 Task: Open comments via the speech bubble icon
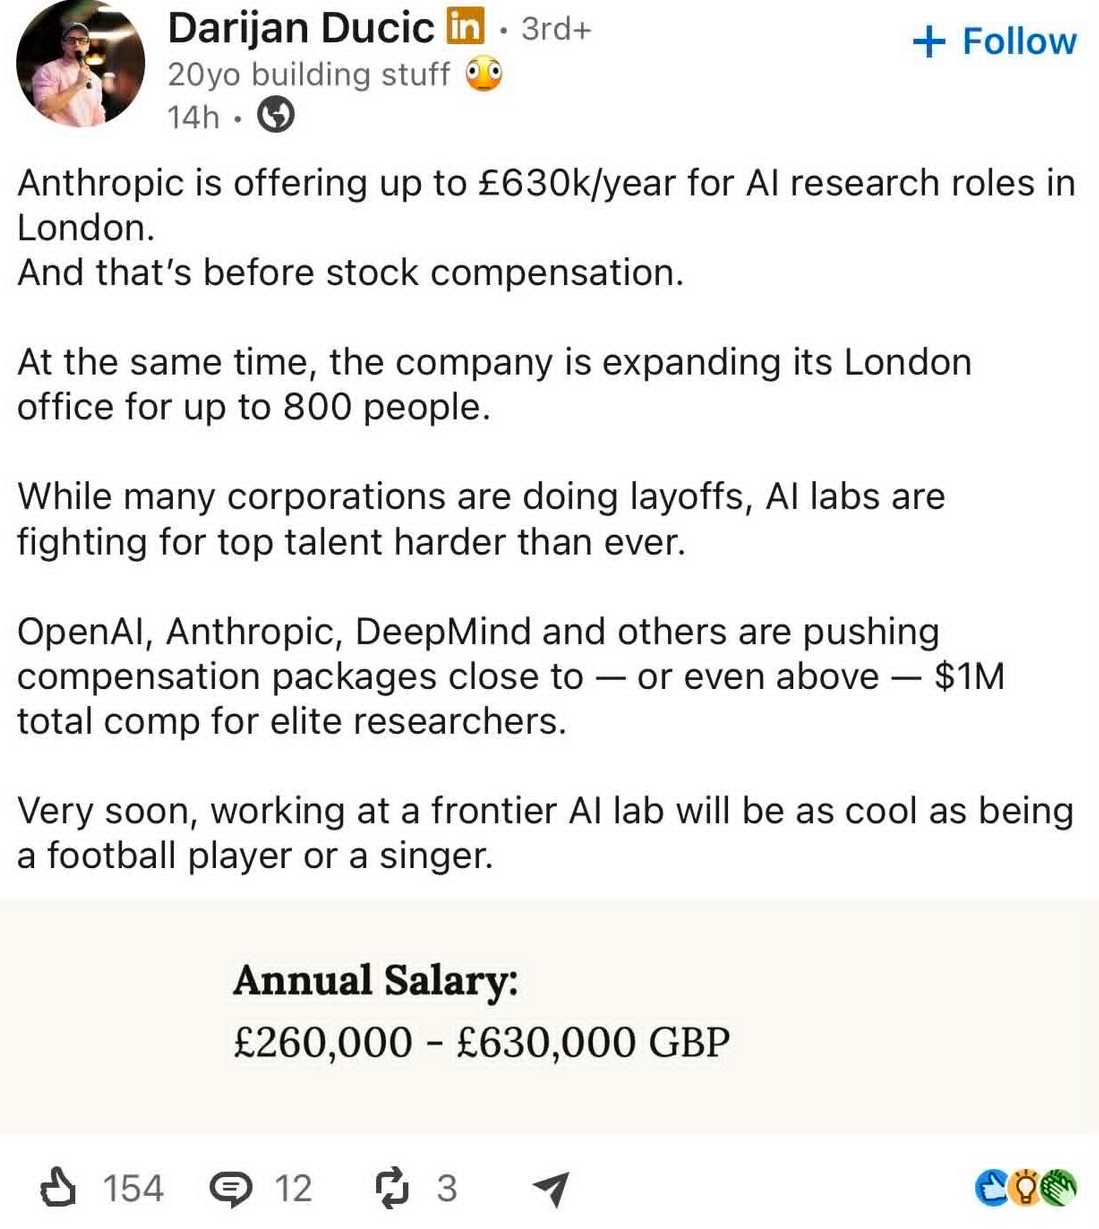tap(231, 1189)
